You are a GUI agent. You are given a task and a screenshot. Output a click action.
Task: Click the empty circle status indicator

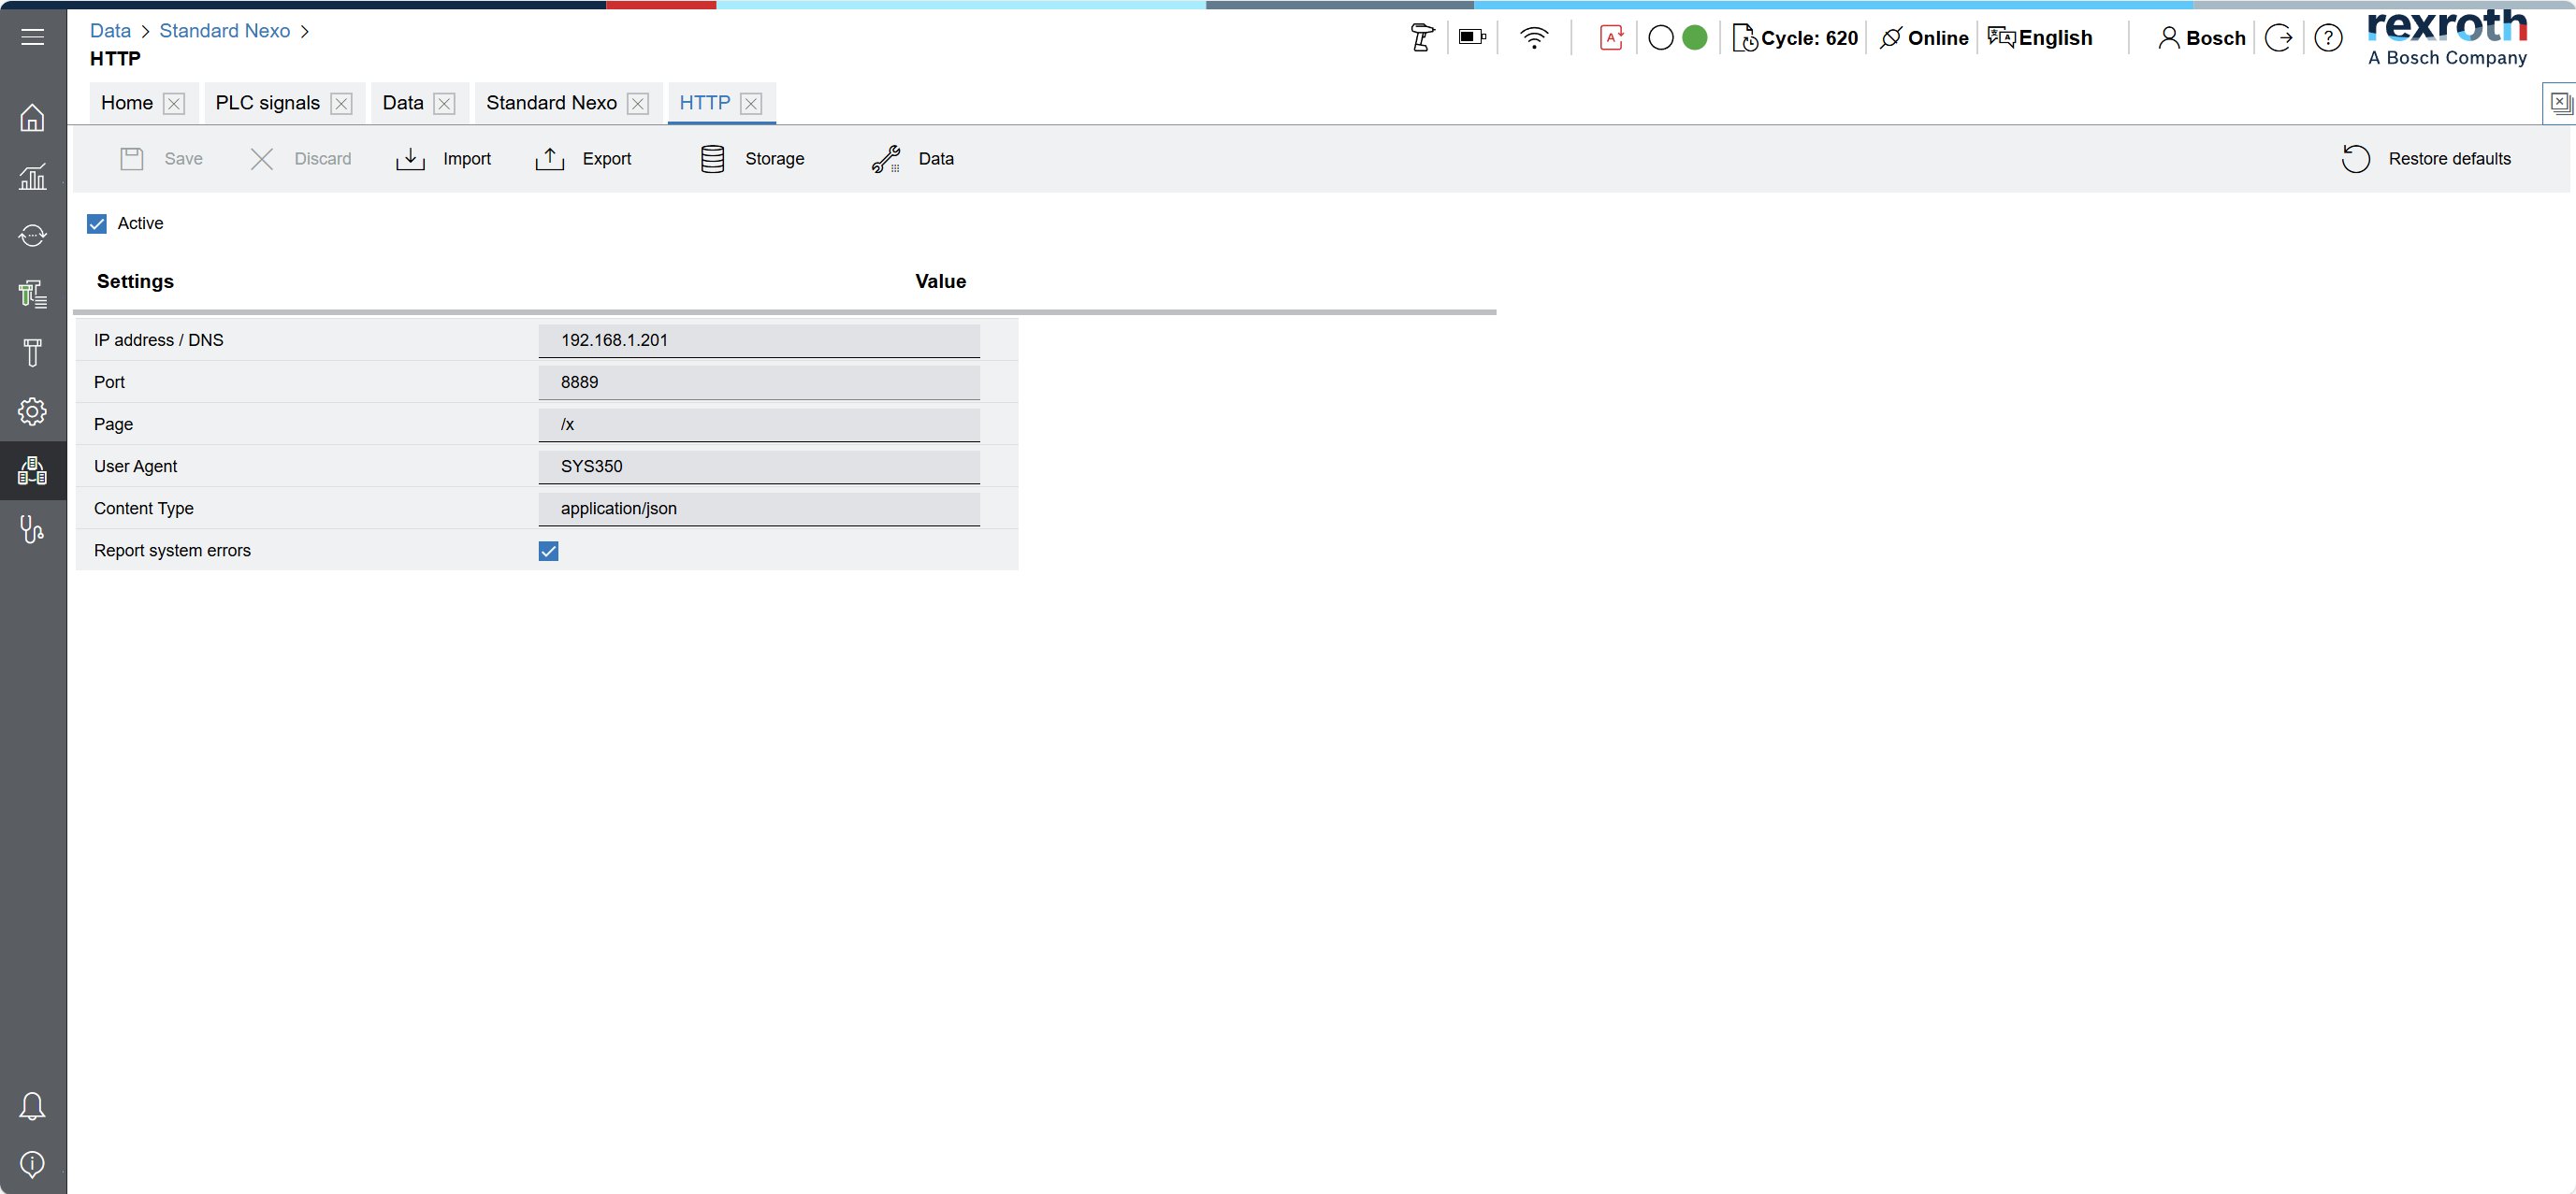coord(1660,38)
